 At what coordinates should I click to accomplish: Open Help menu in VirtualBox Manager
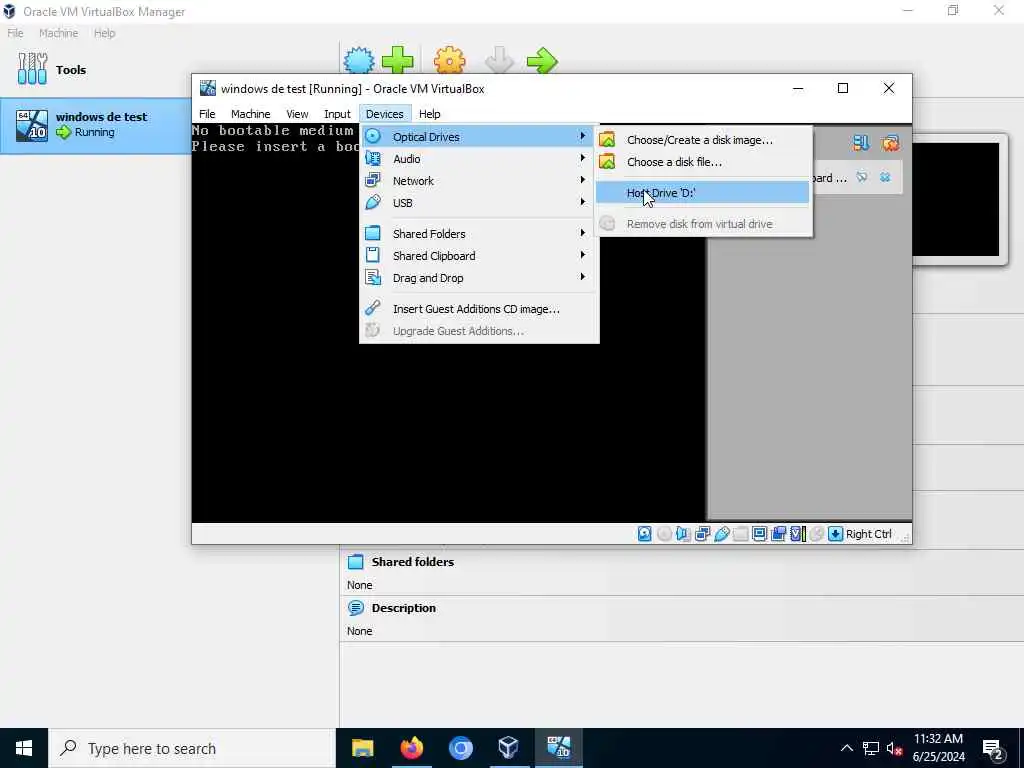point(104,33)
